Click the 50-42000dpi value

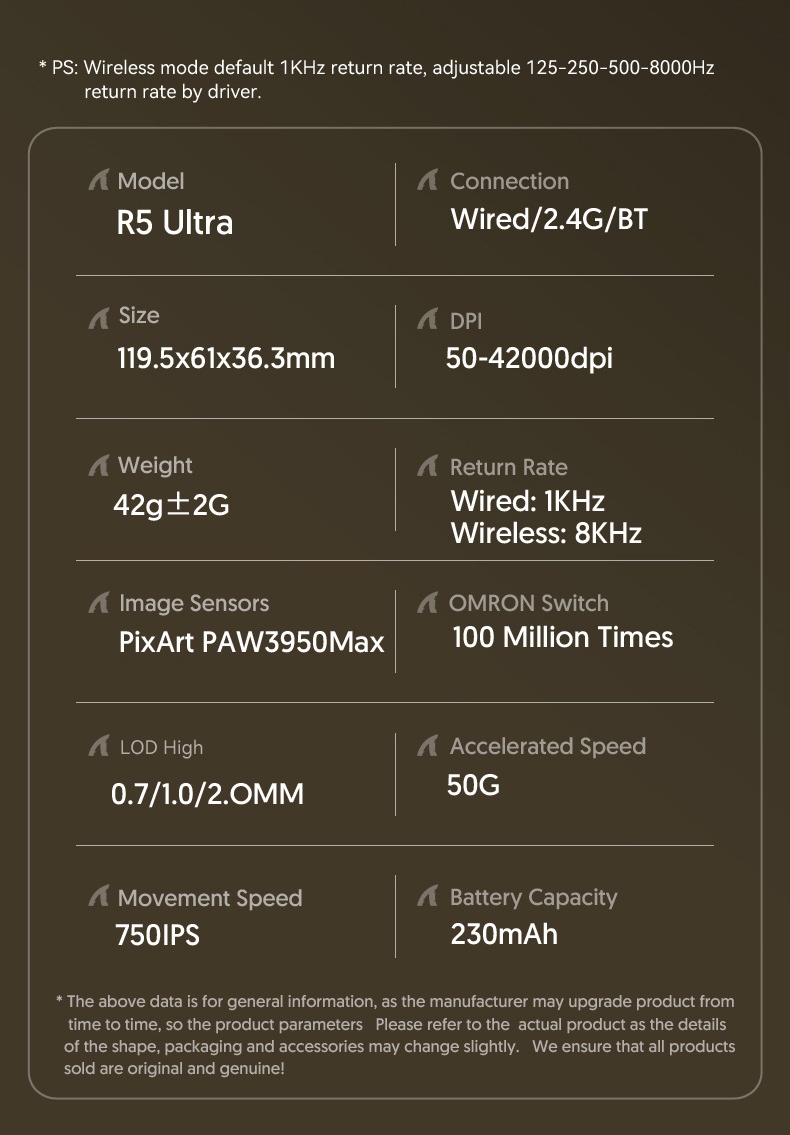tap(529, 358)
